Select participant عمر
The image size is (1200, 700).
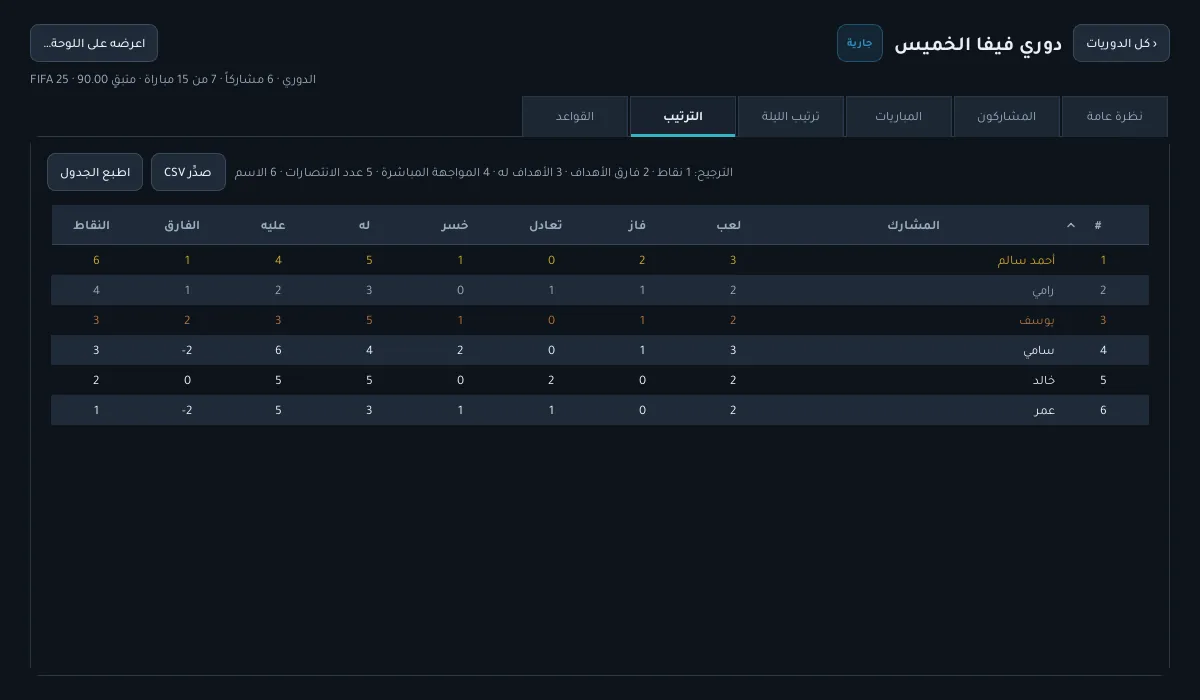click(1045, 410)
